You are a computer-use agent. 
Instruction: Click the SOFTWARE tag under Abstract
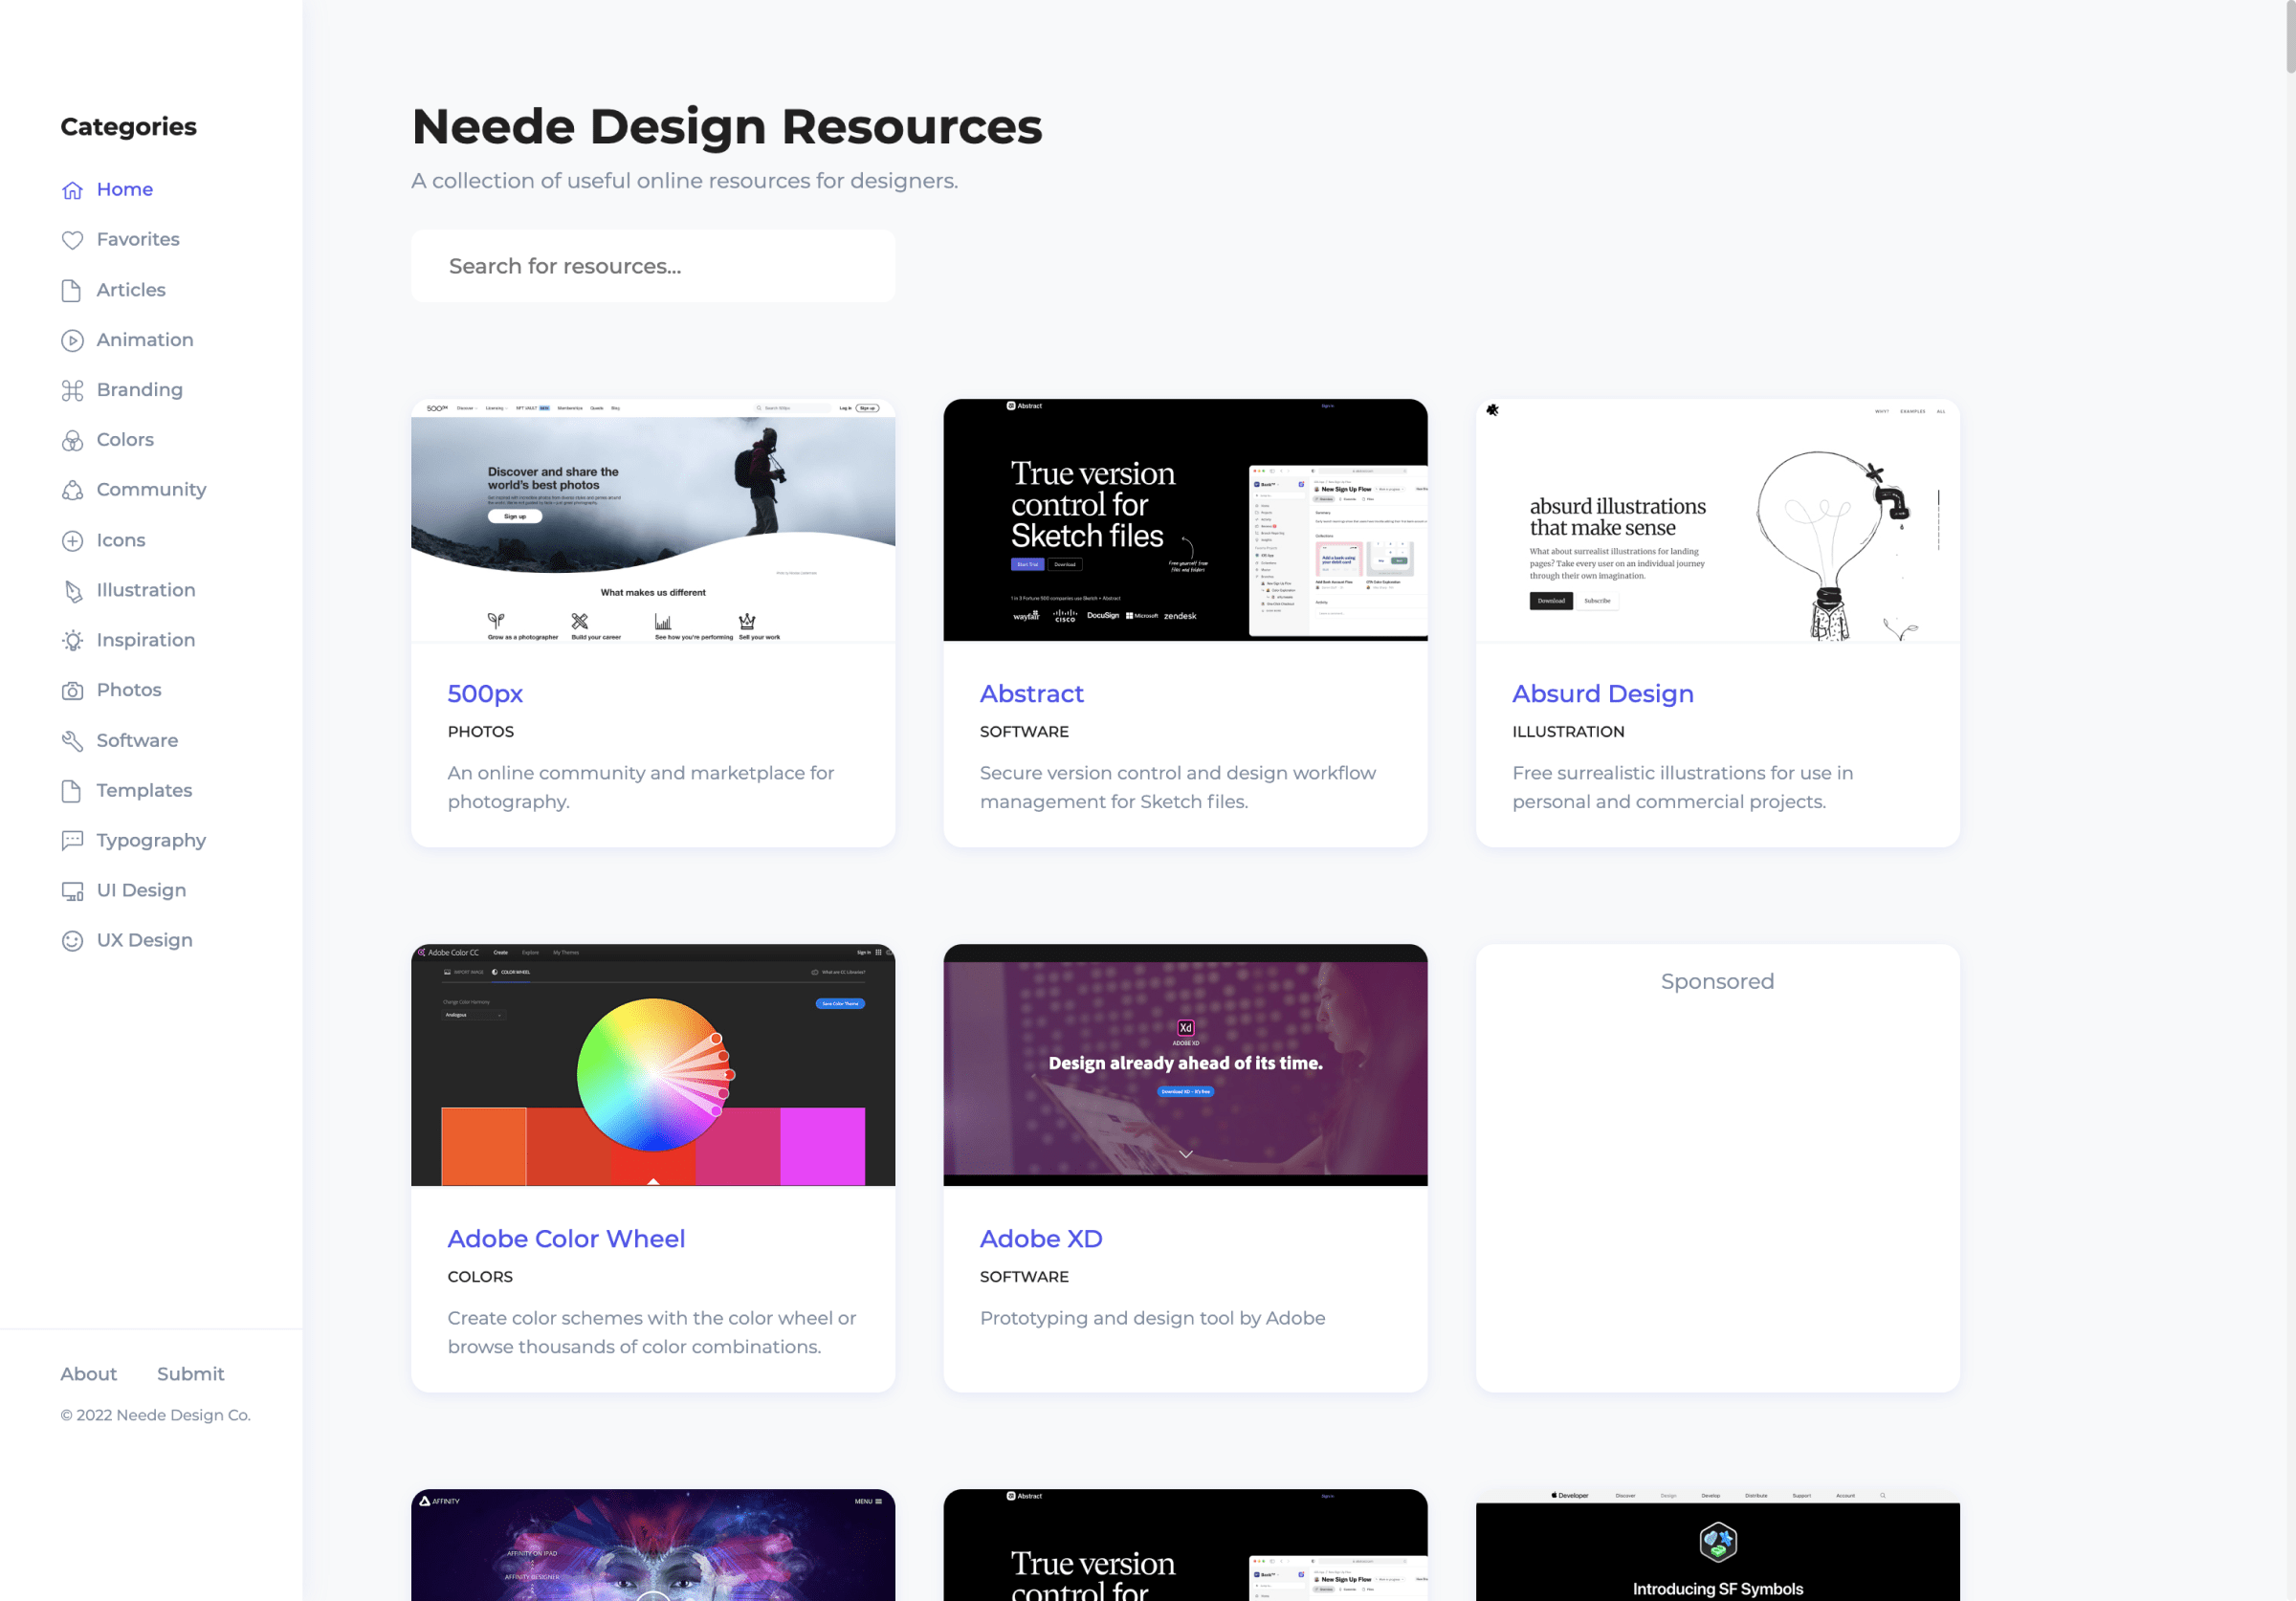coord(1024,731)
